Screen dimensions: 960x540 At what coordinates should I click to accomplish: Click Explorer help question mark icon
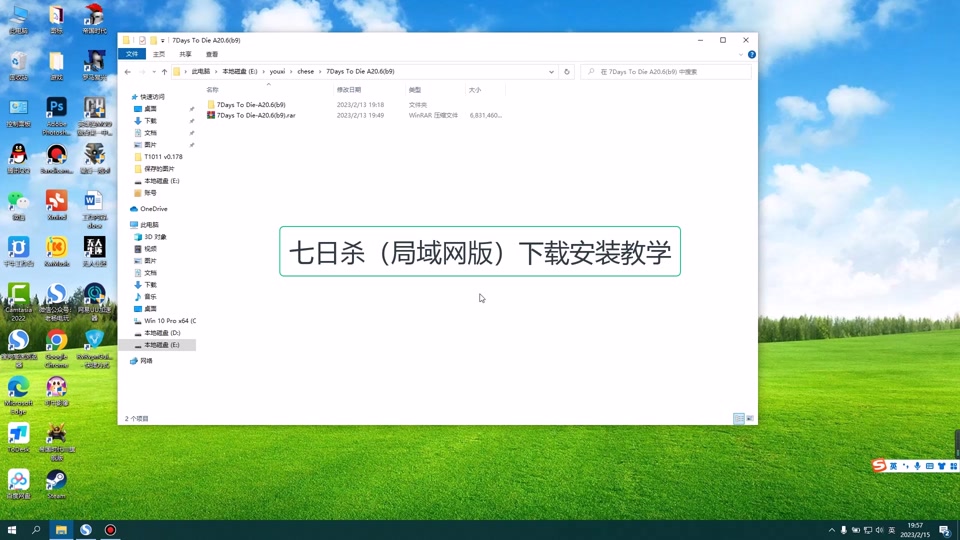pos(752,54)
